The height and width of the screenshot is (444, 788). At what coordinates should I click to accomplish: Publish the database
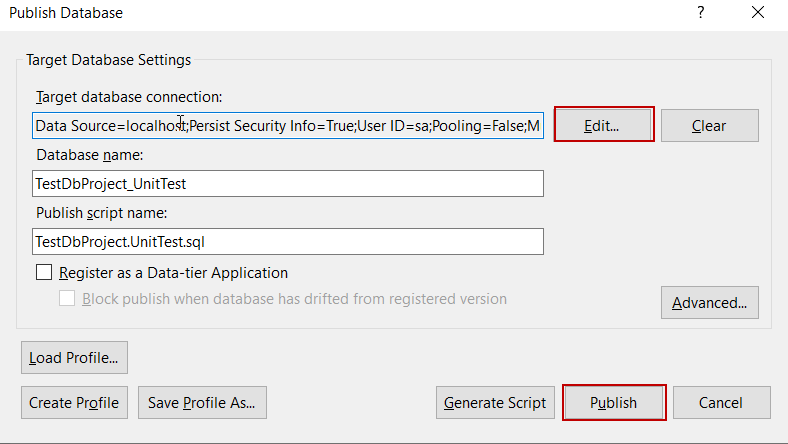(614, 403)
